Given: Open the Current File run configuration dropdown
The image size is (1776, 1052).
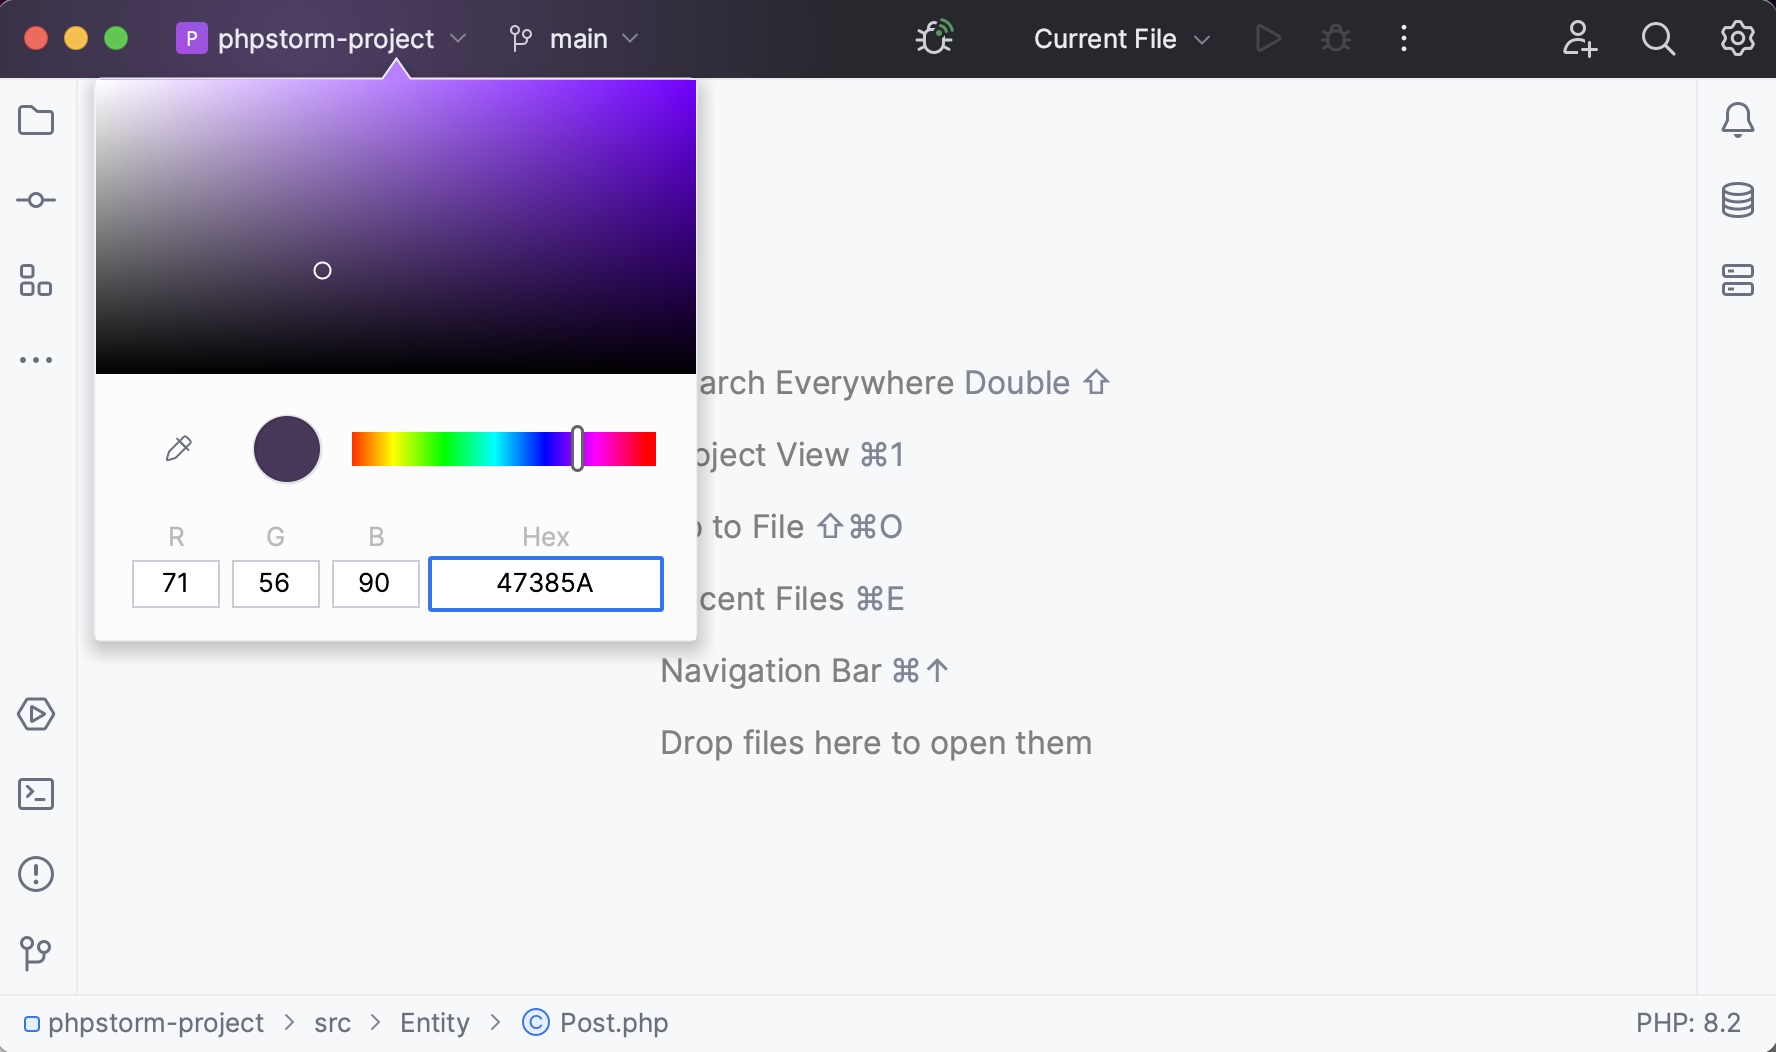Looking at the screenshot, I should 1120,39.
